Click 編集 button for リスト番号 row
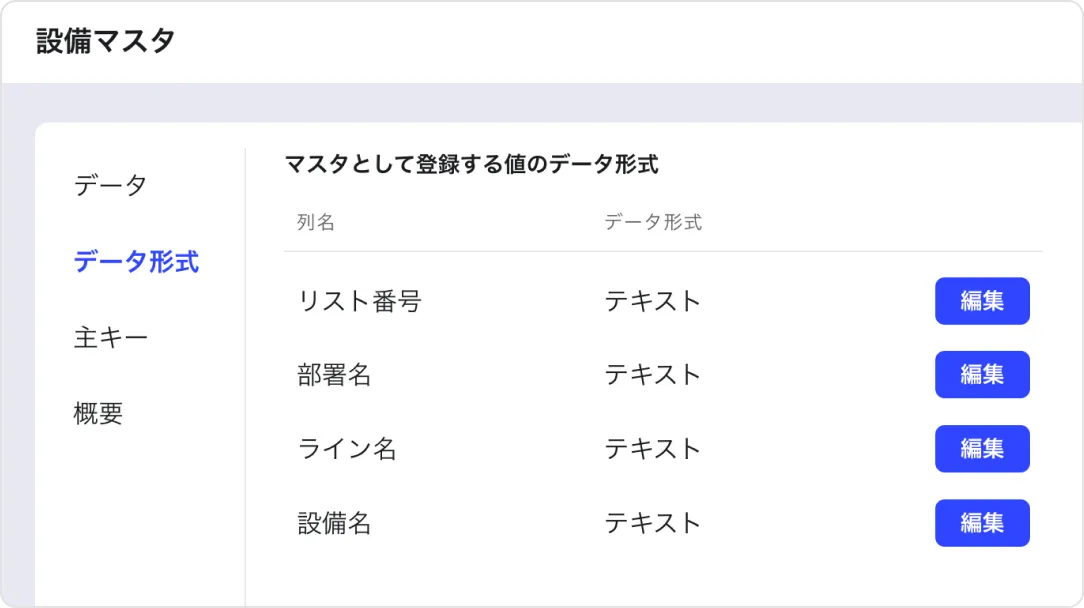1084x608 pixels. pyautogui.click(x=981, y=301)
